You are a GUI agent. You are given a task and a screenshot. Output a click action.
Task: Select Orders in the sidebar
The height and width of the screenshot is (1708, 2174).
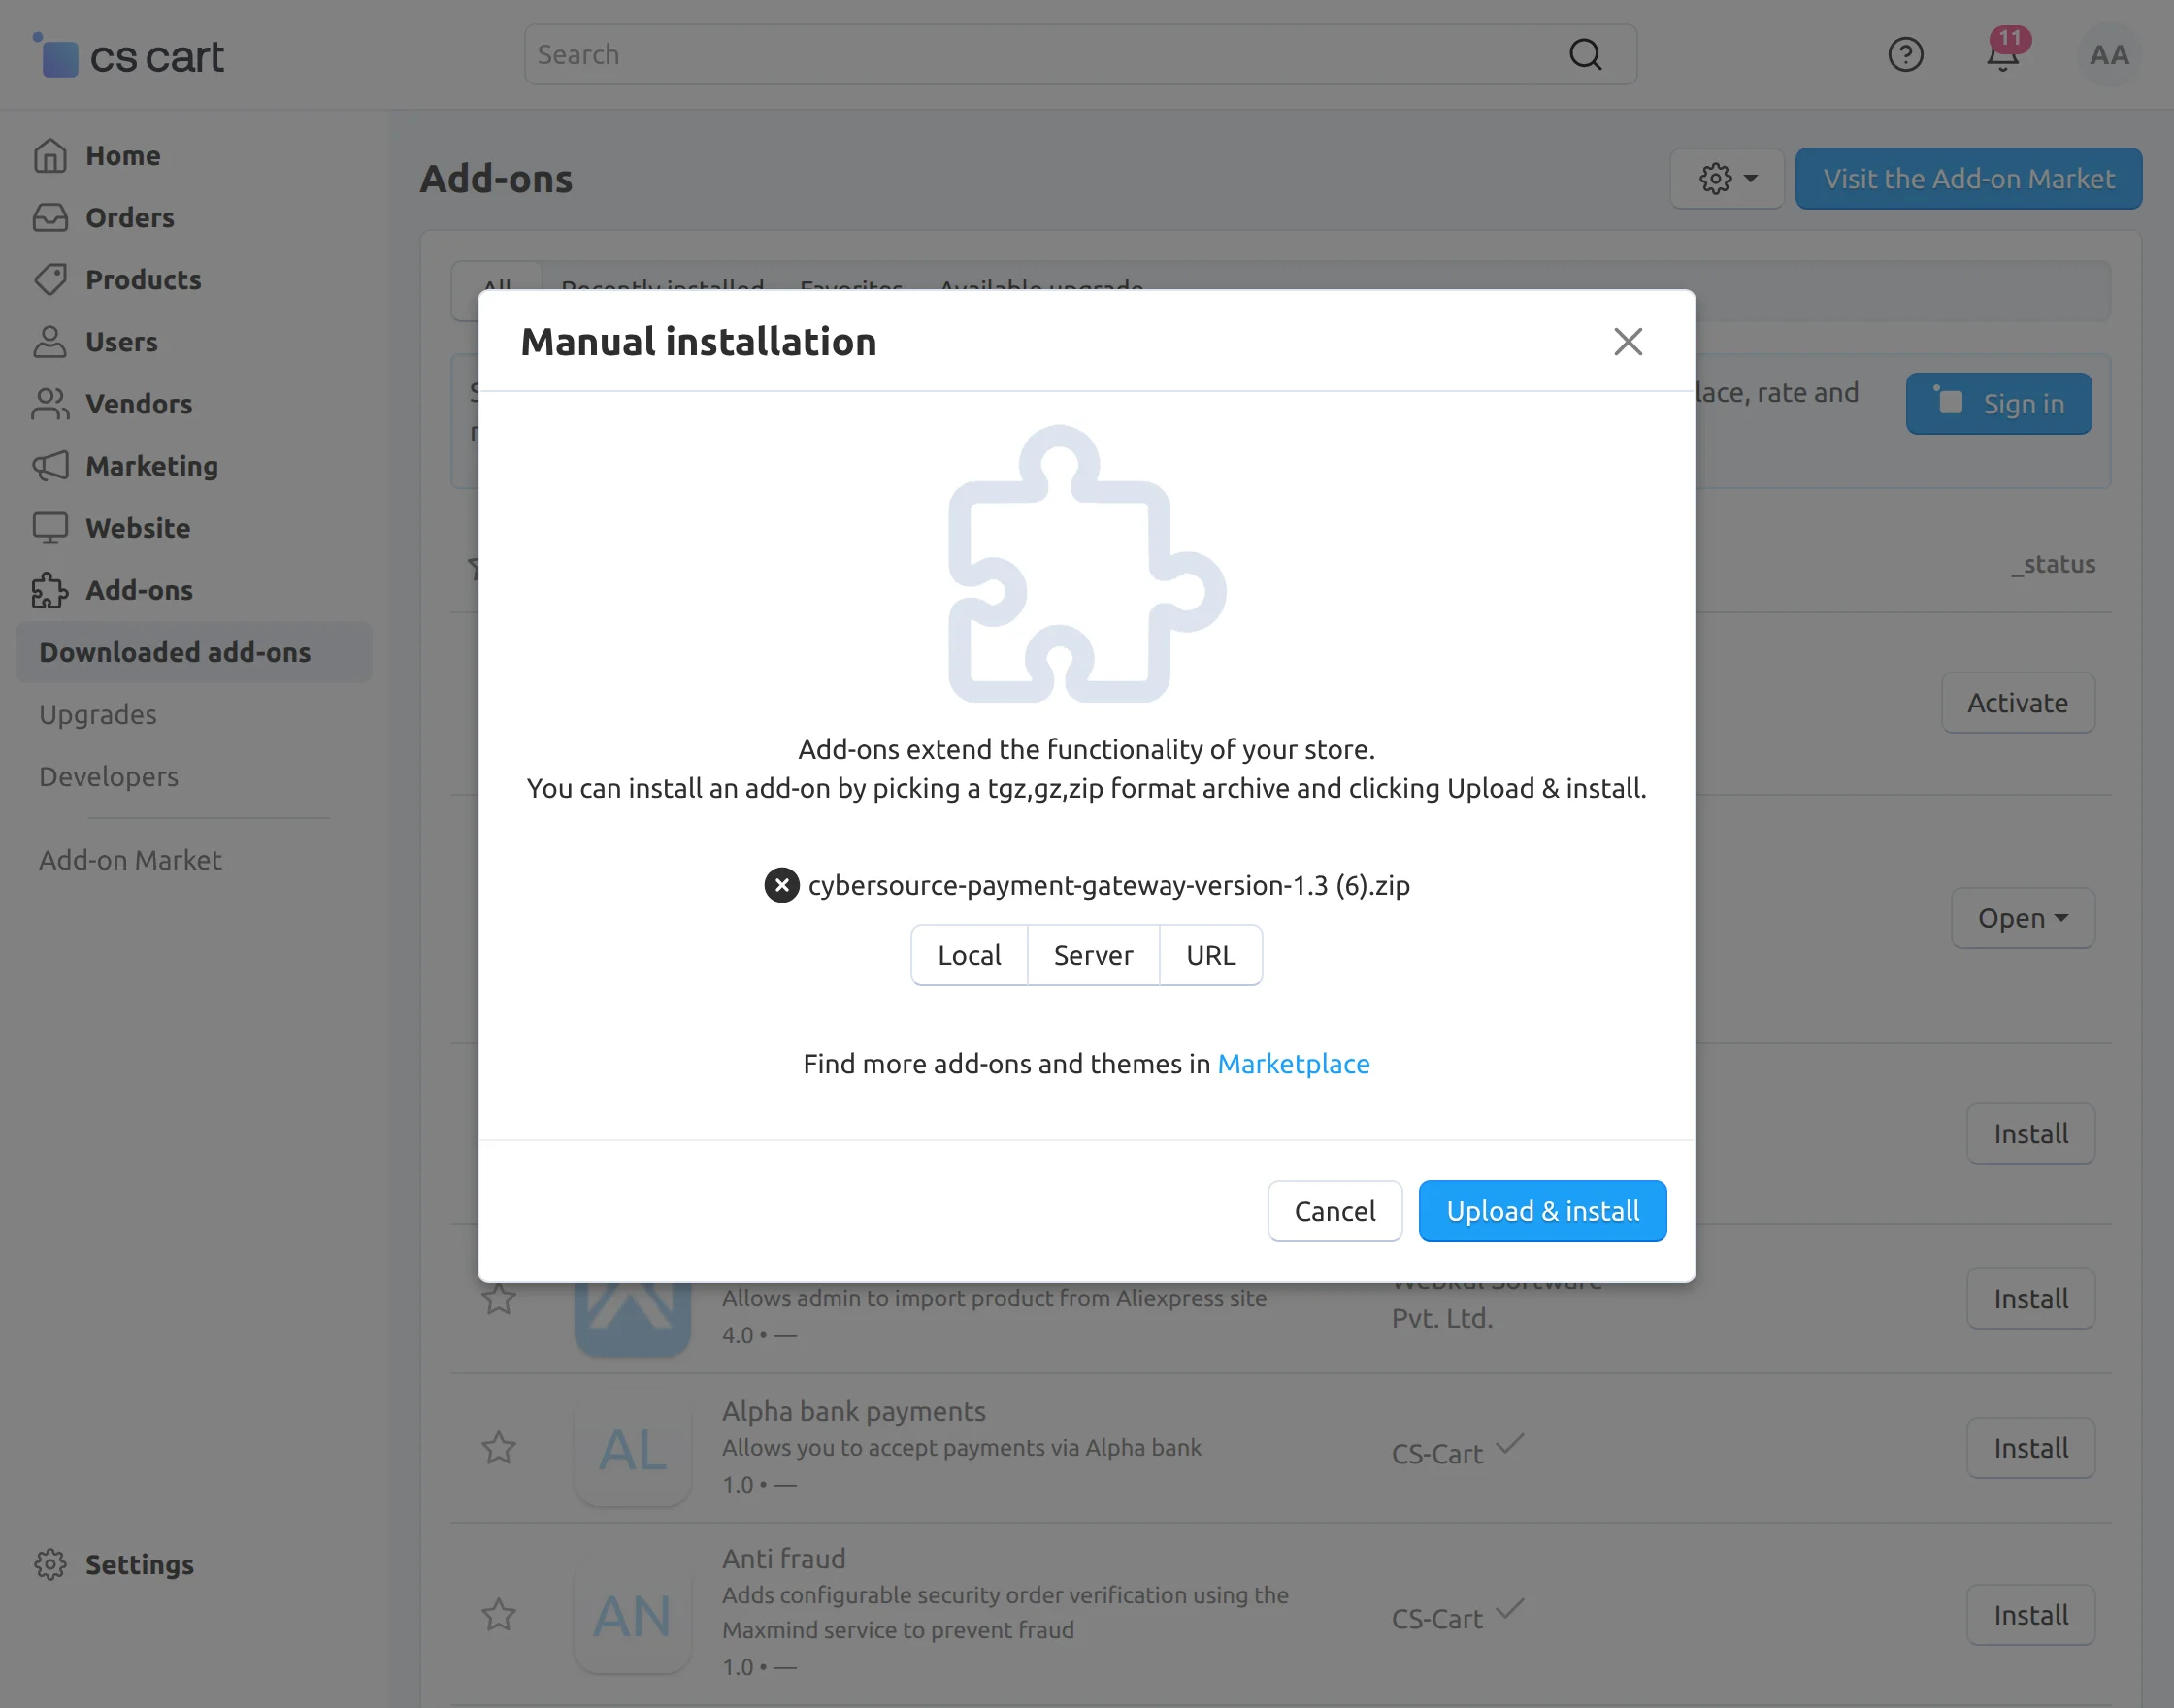click(128, 217)
